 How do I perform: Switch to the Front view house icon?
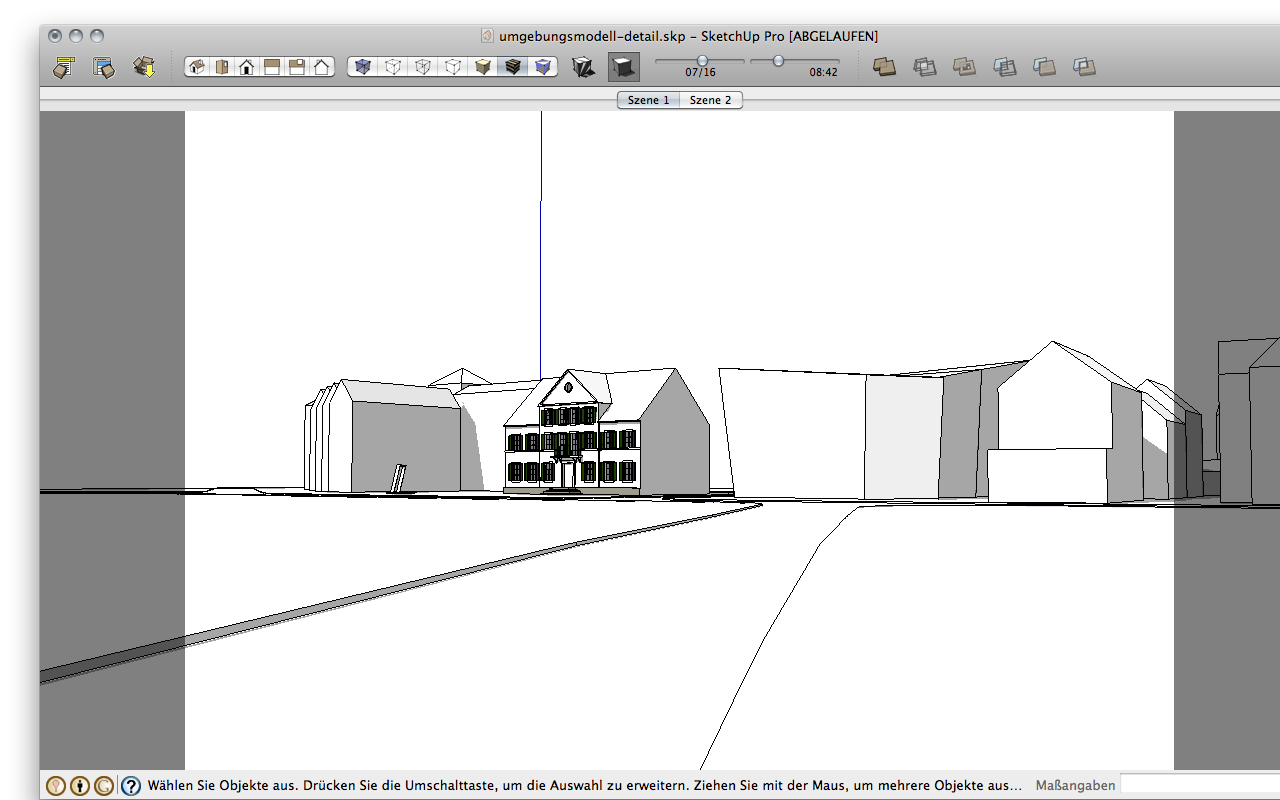tap(246, 67)
